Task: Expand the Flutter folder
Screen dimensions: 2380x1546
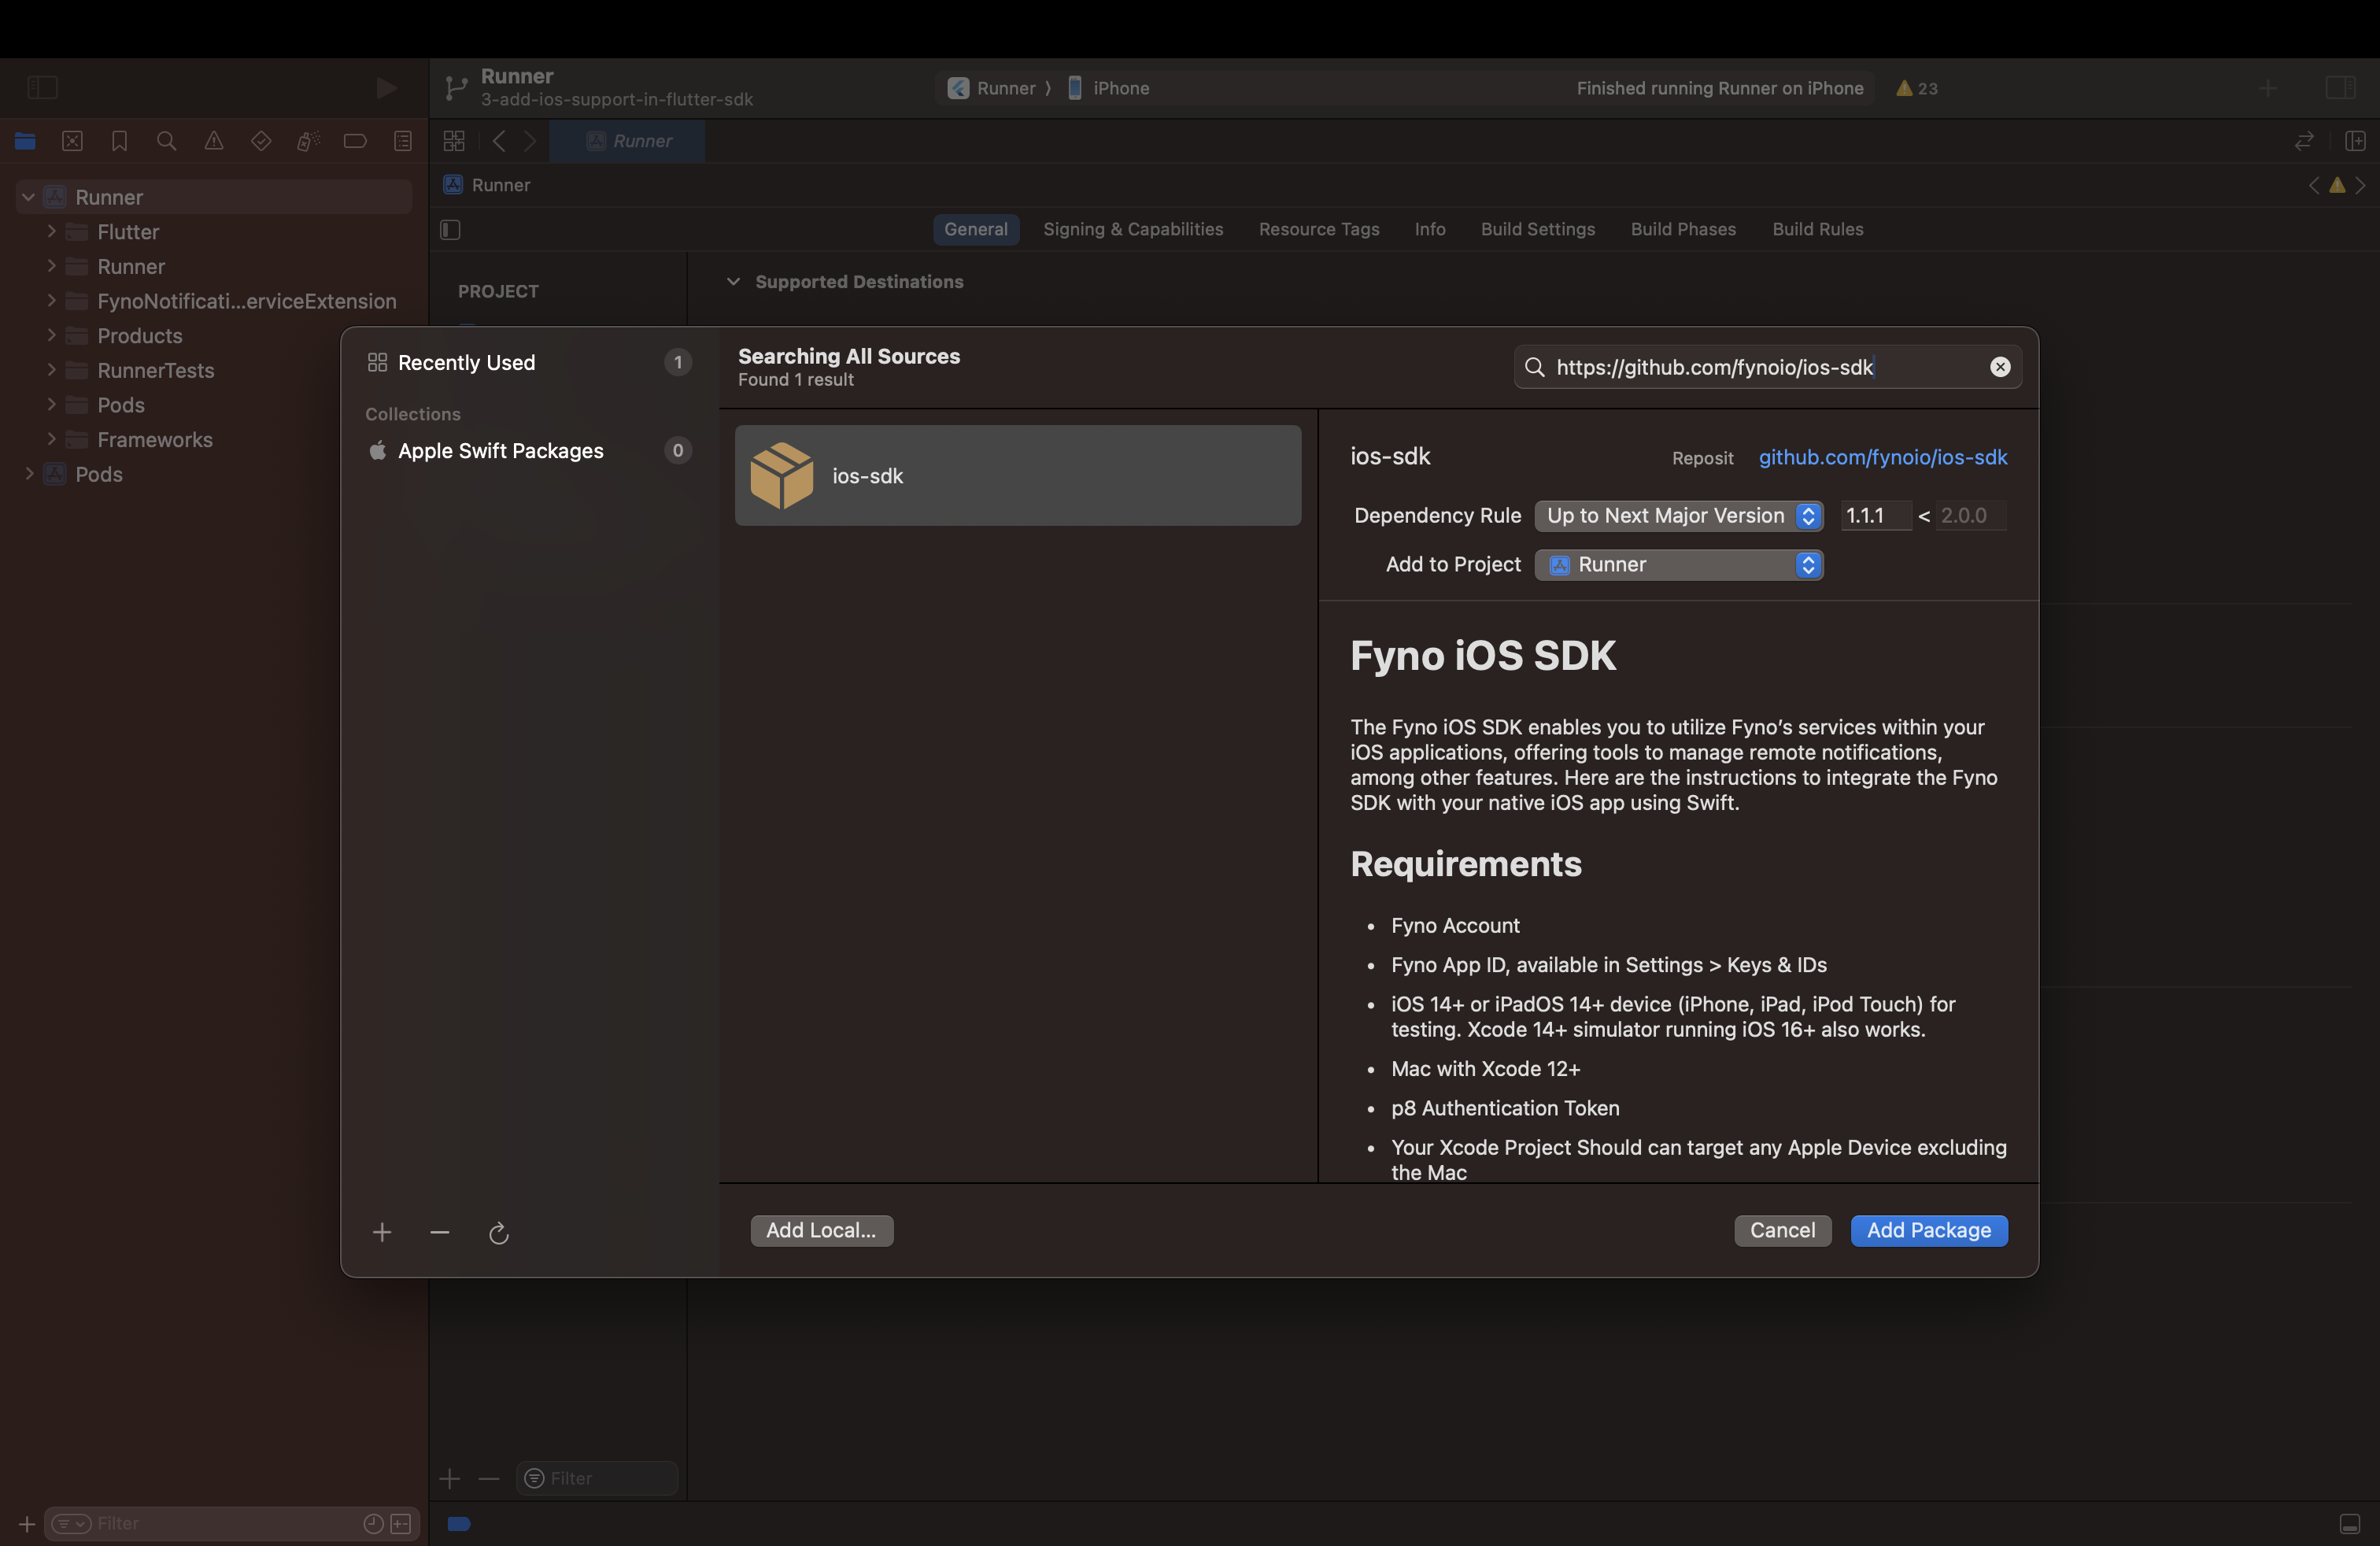Action: coord(51,232)
